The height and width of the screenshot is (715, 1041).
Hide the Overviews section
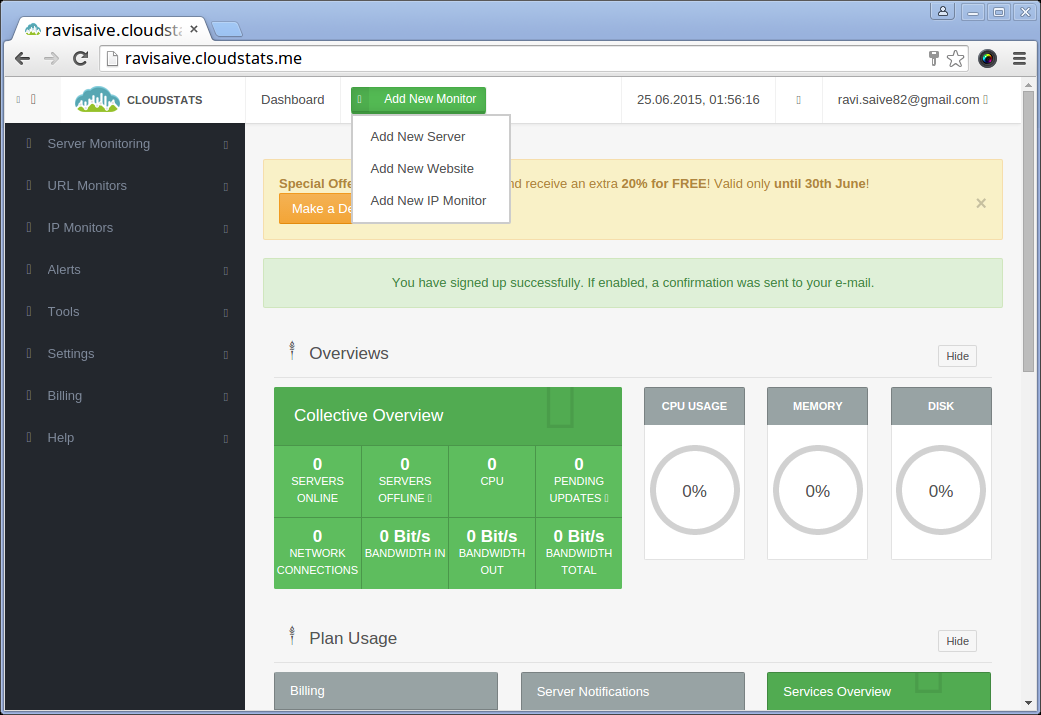(957, 356)
